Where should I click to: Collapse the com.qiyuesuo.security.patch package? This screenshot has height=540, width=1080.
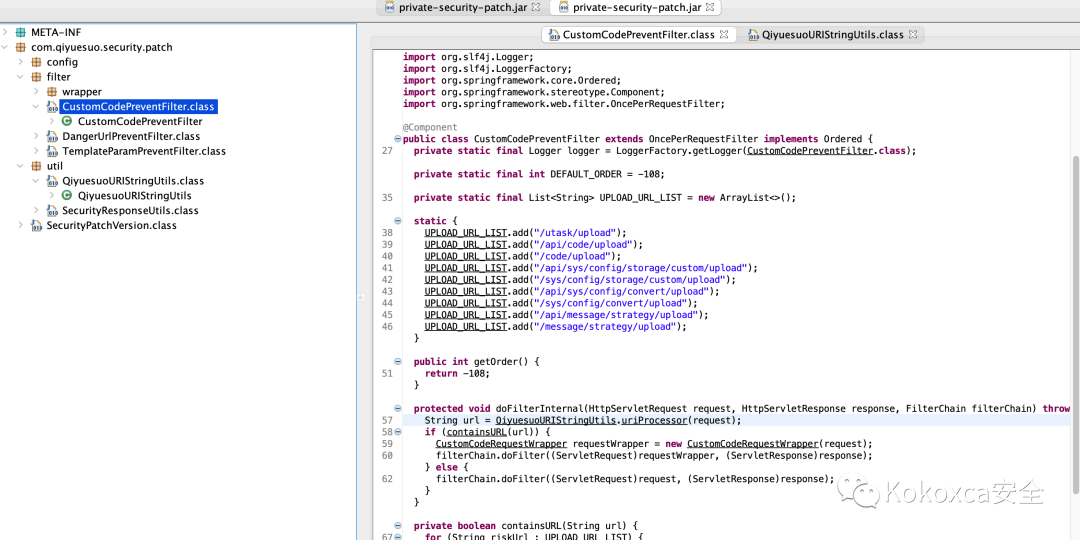coord(6,48)
